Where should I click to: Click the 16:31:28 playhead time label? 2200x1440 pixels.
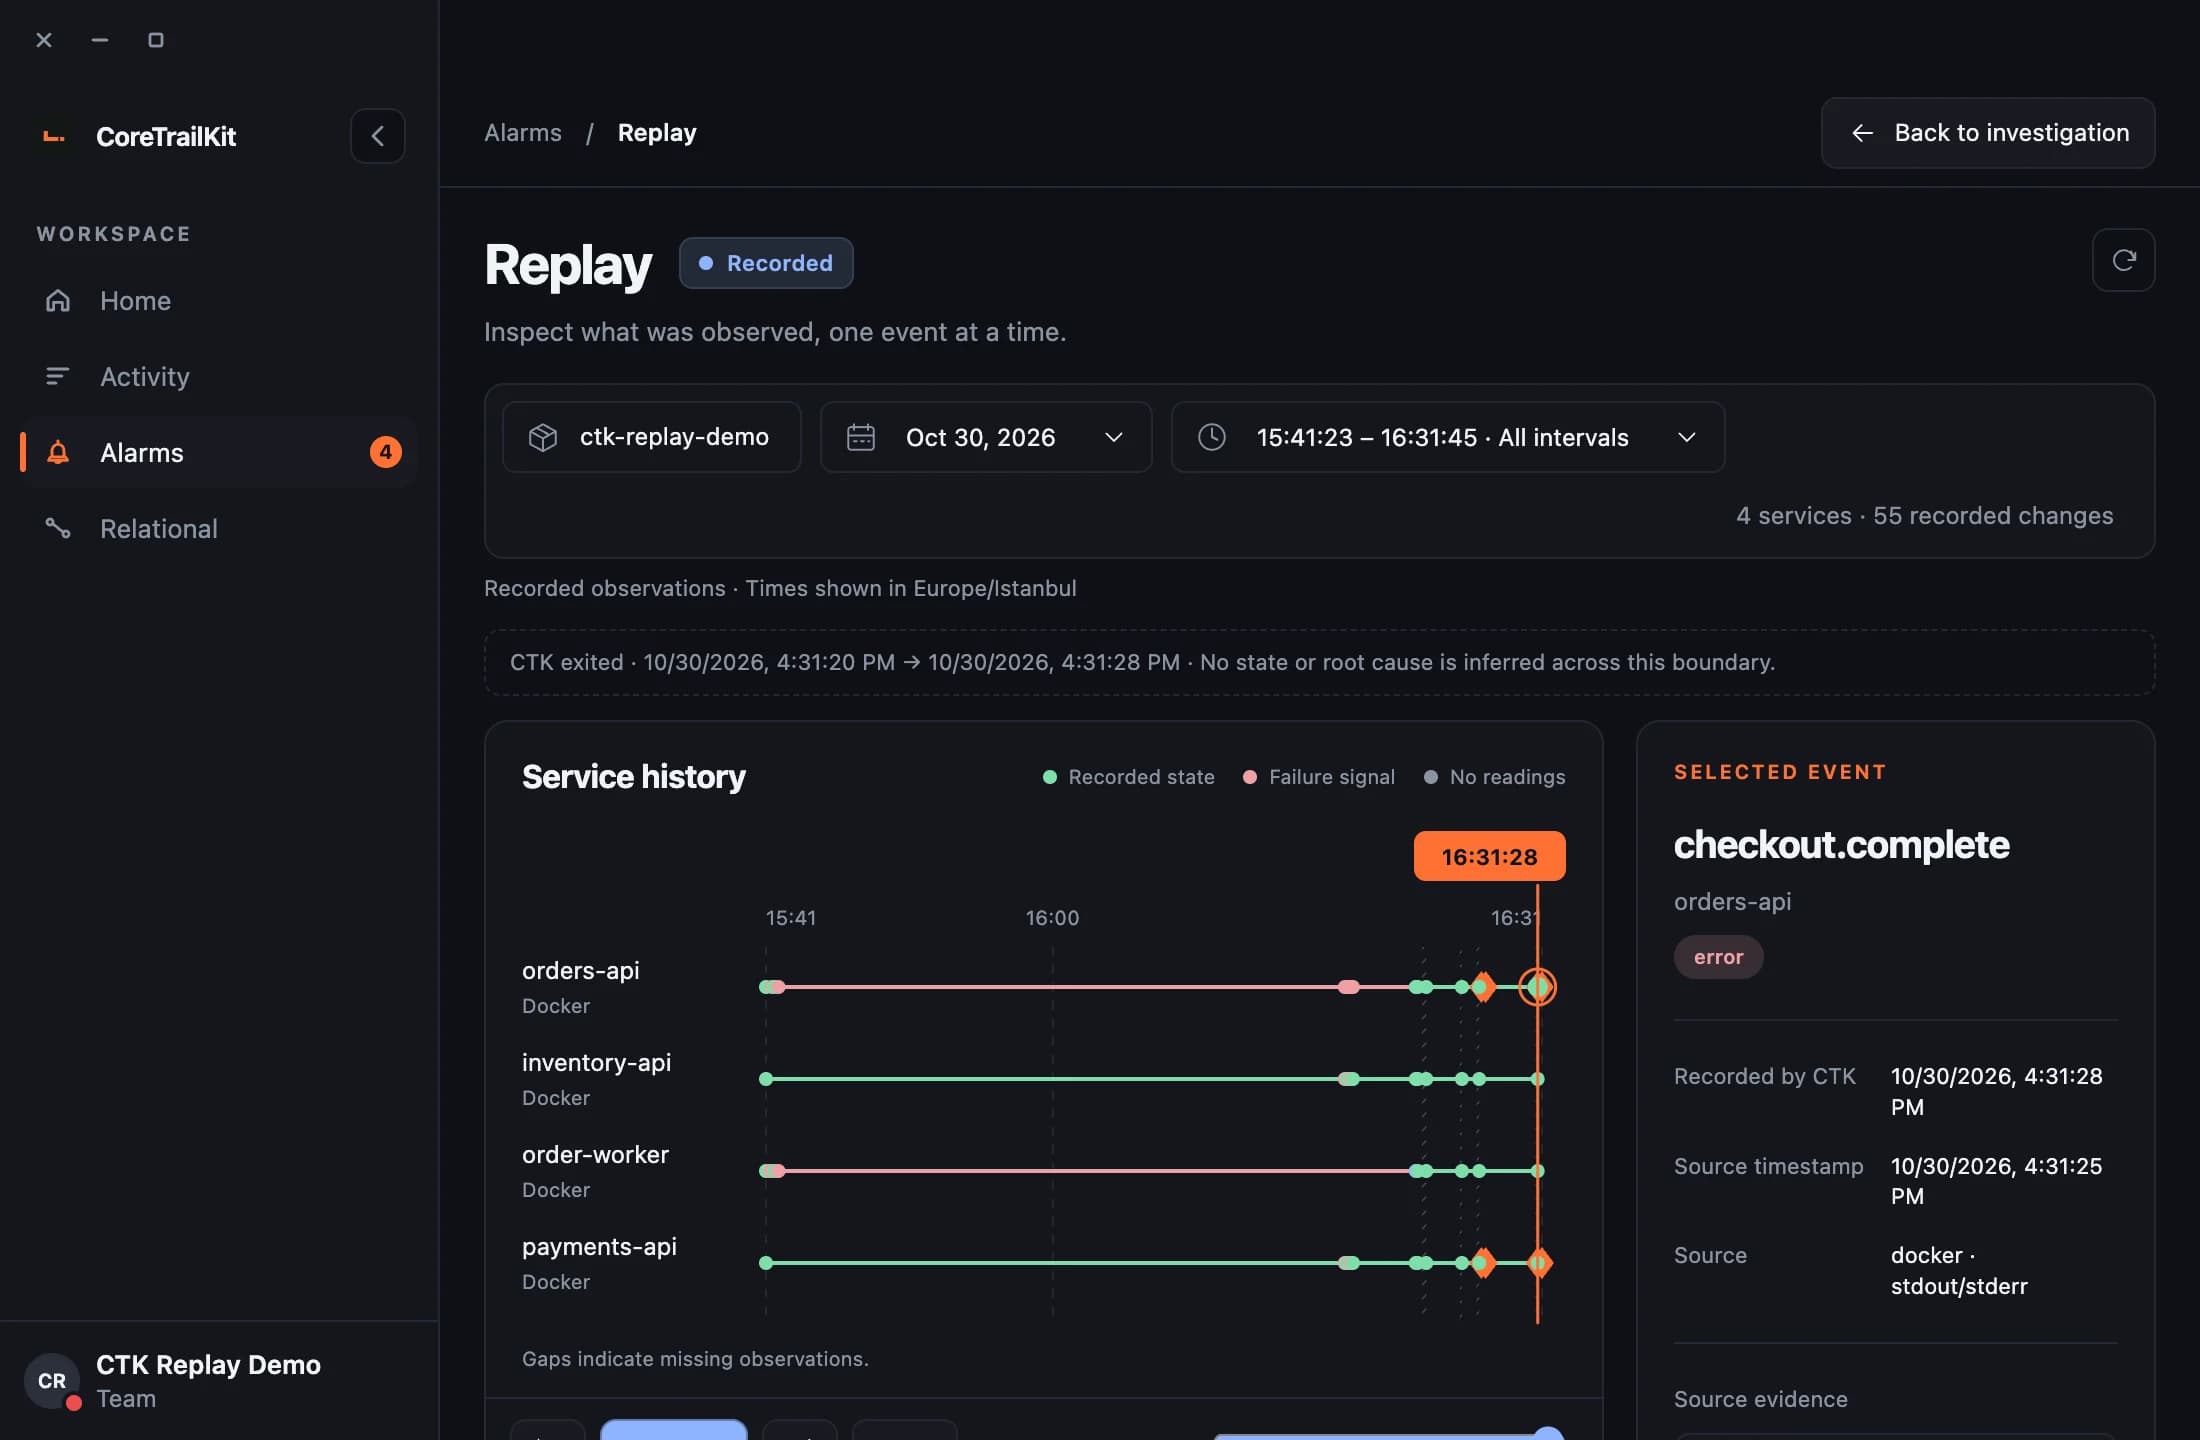click(x=1489, y=856)
